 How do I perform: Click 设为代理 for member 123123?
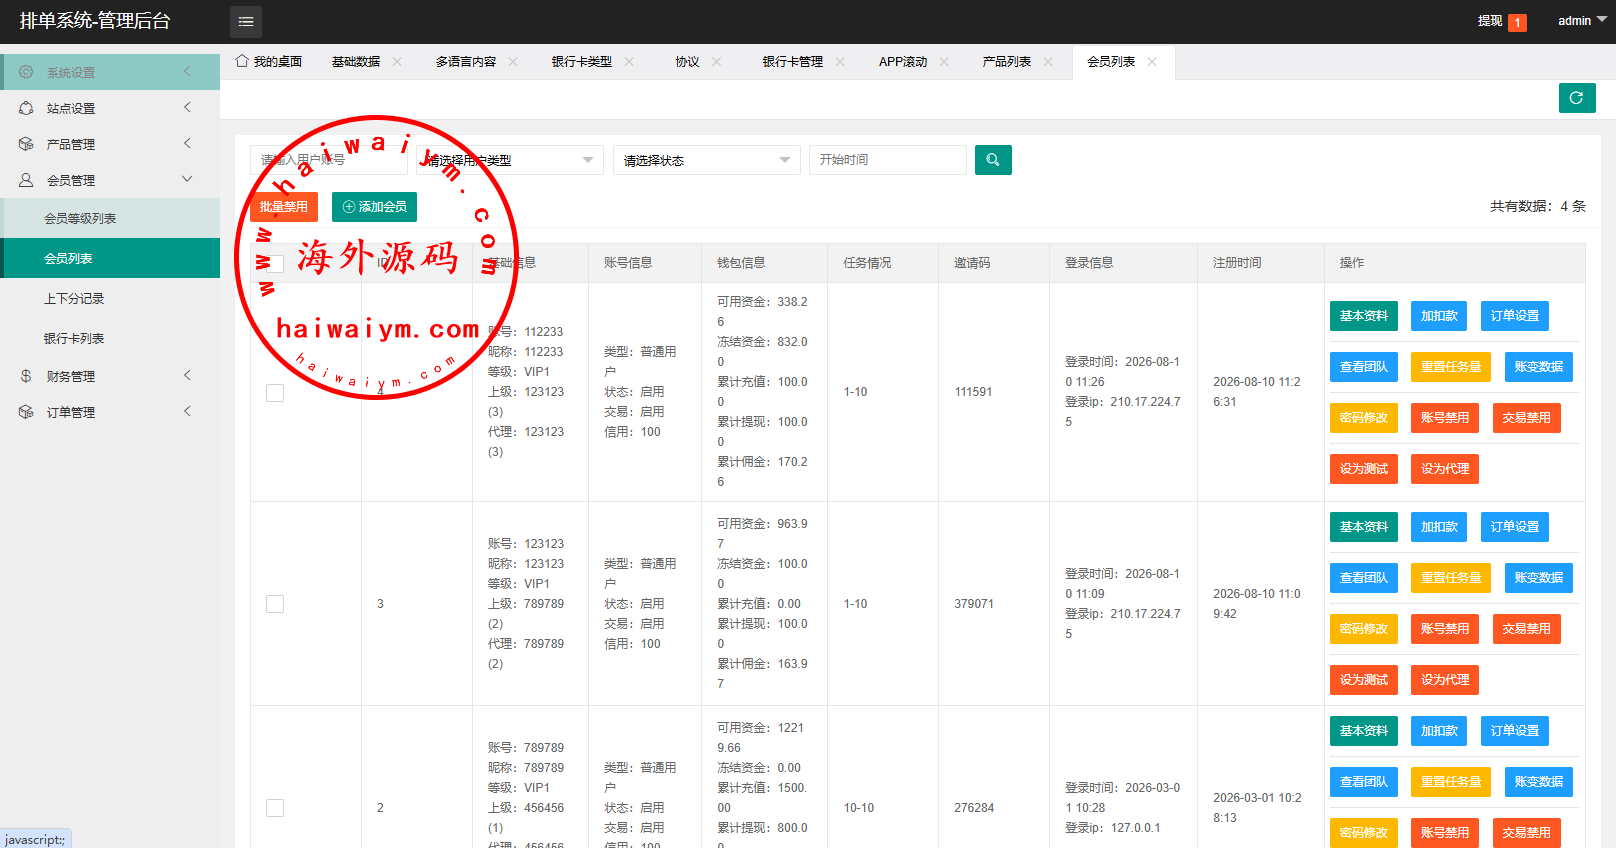(1445, 680)
